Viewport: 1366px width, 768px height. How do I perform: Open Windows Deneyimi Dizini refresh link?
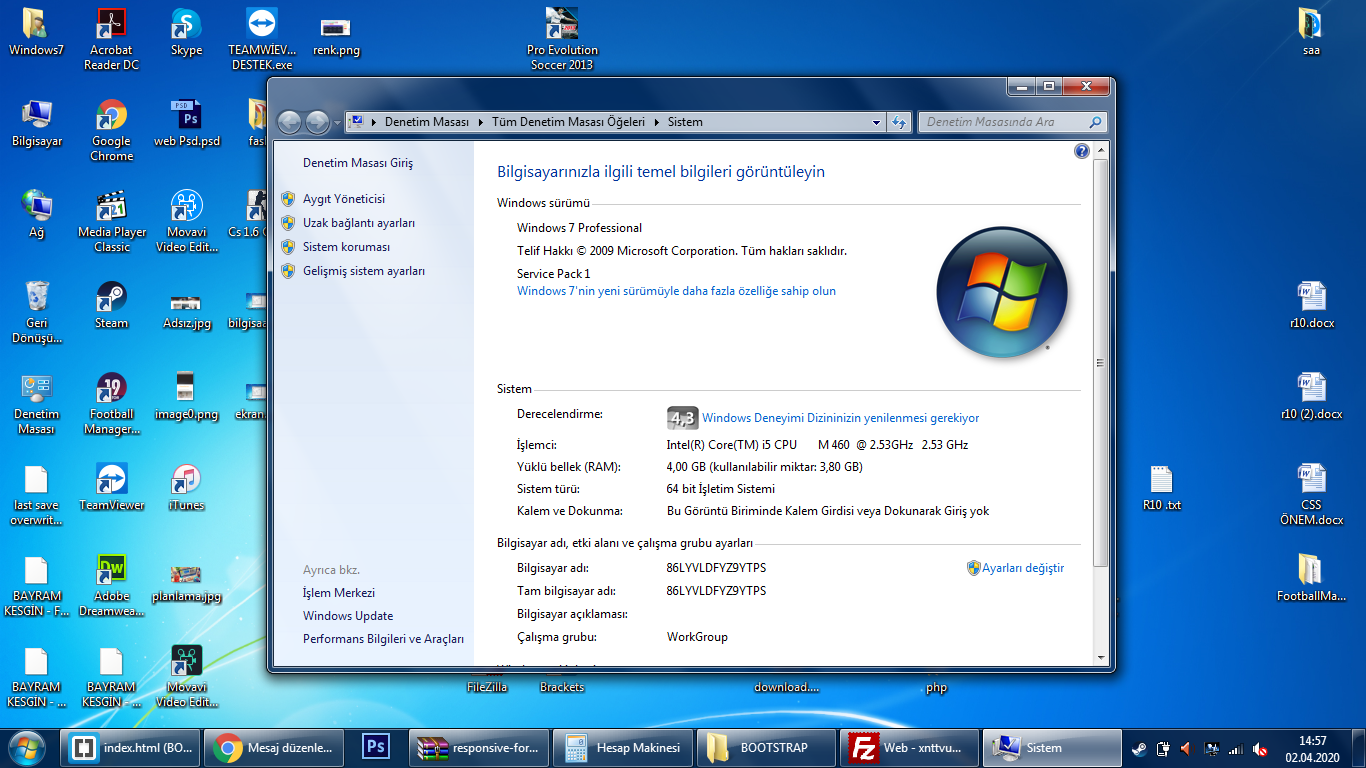click(841, 418)
